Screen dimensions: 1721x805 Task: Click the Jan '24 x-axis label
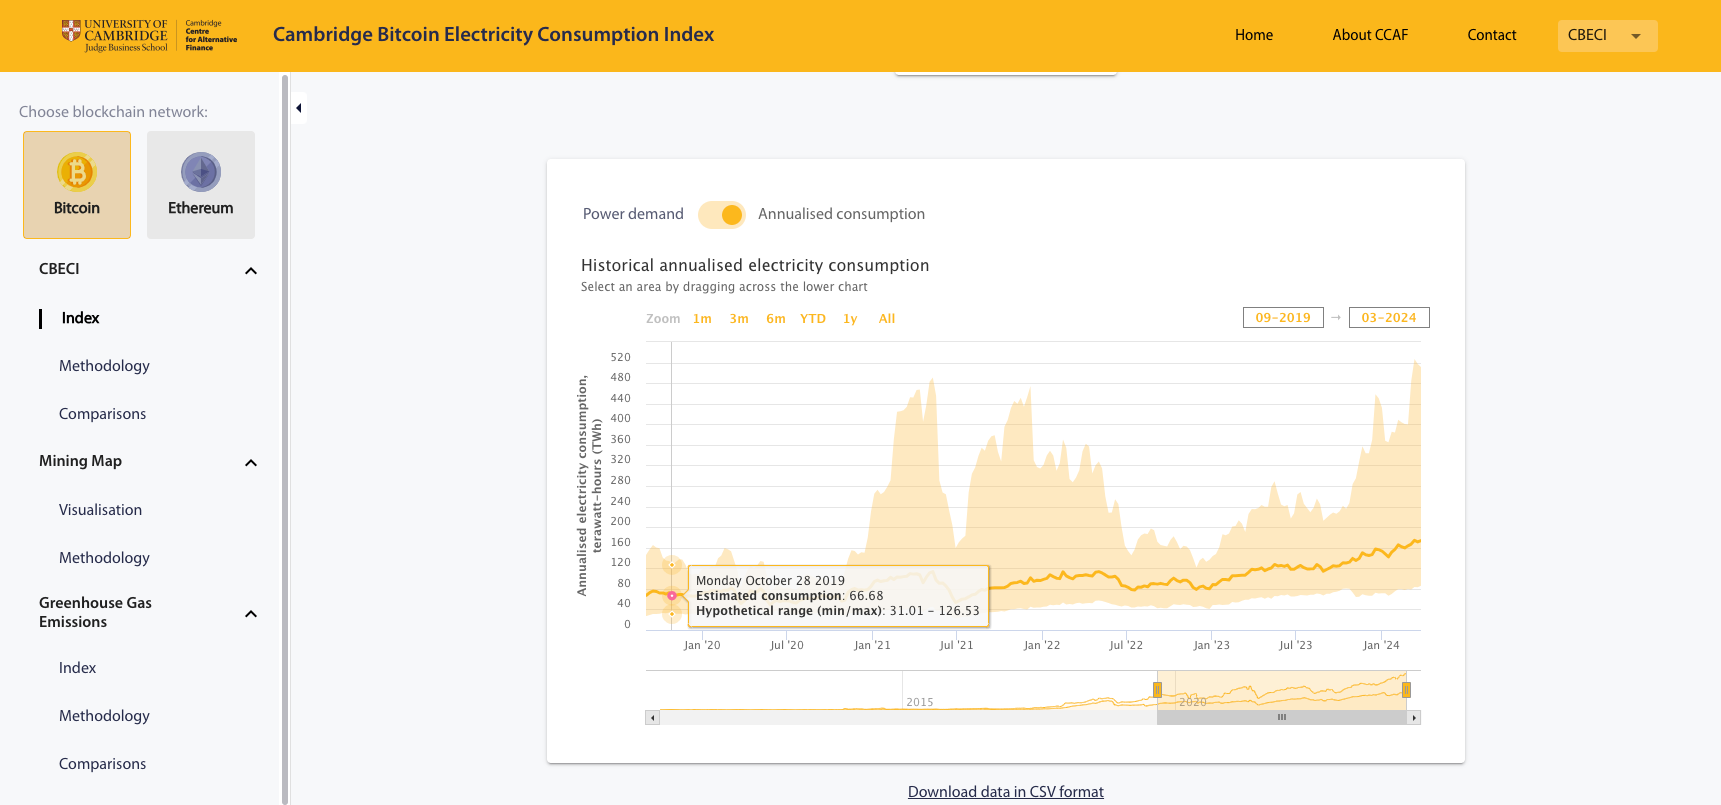tap(1381, 645)
